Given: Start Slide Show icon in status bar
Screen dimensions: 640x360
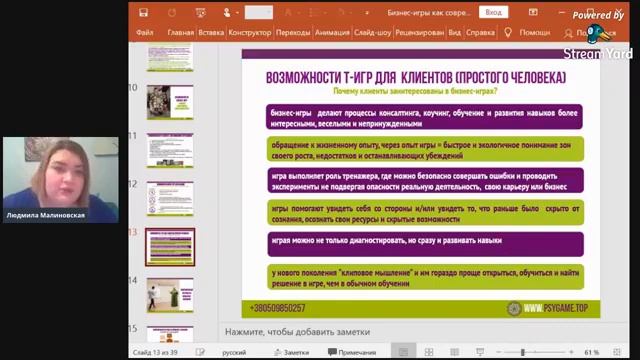Looking at the screenshot, I should pos(480,352).
